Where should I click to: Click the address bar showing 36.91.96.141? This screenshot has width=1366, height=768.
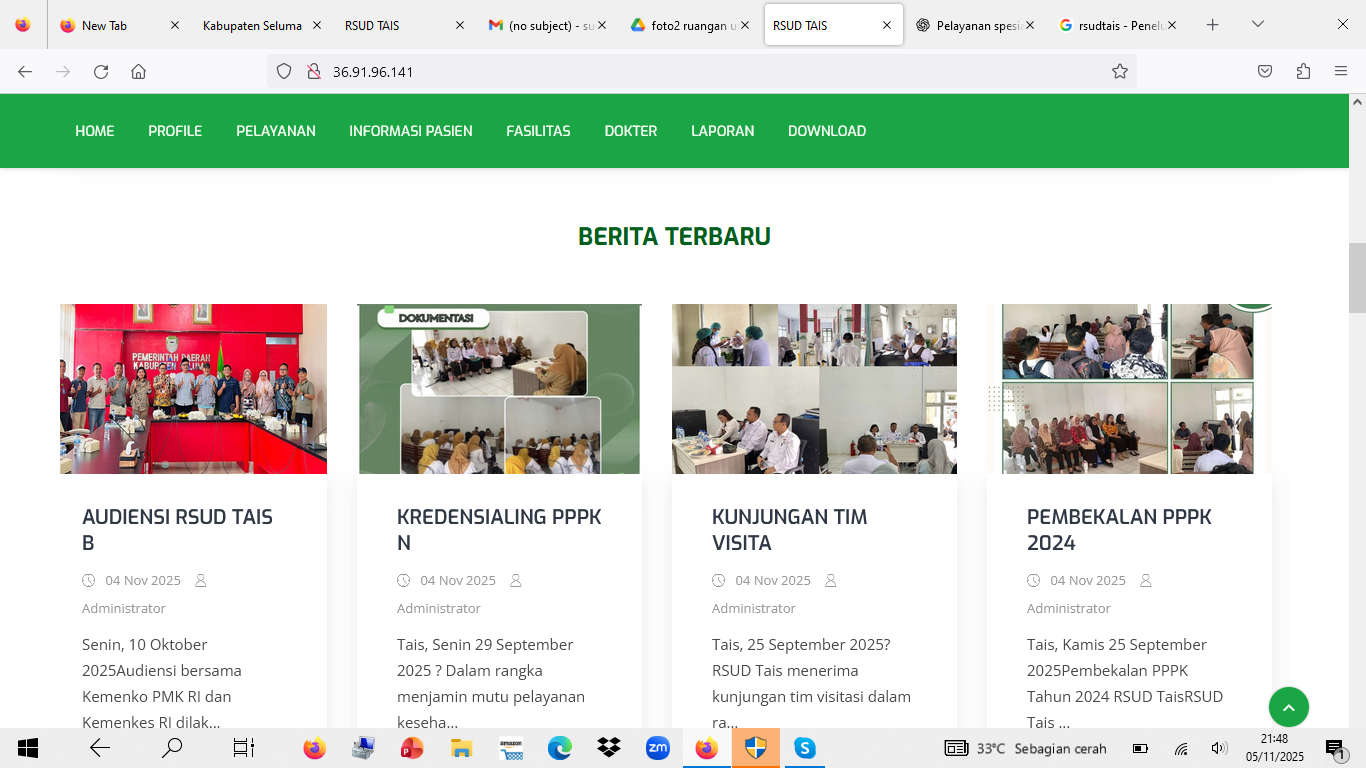[700, 72]
